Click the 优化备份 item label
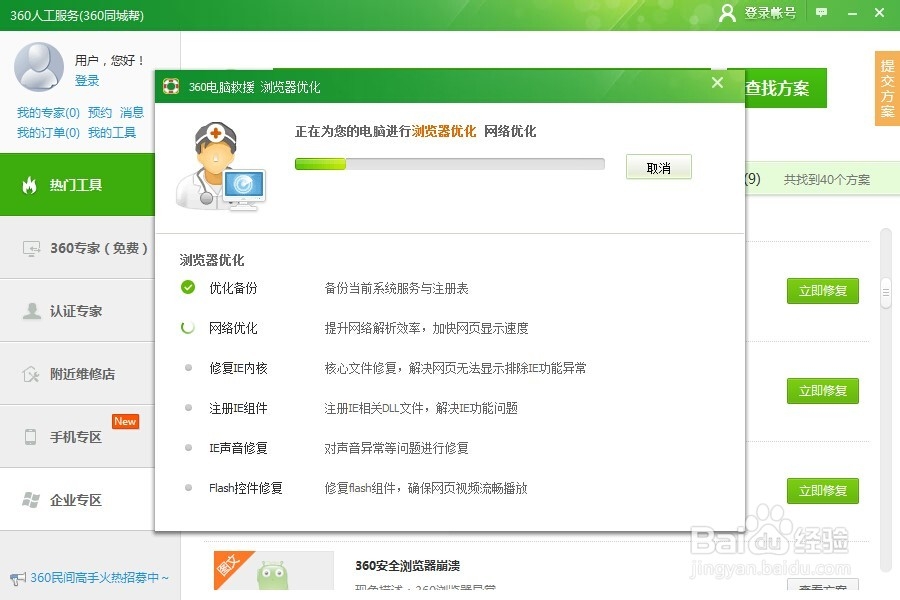The height and width of the screenshot is (600, 900). 233,288
